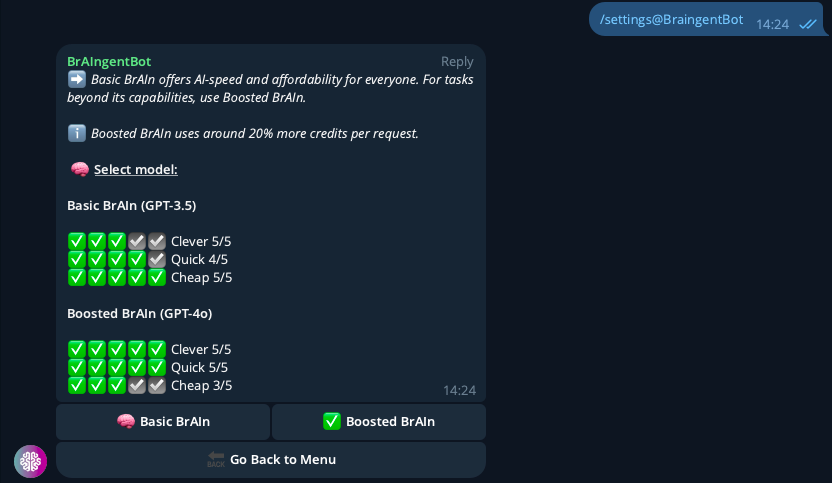Click the last gray checkmark in Boosted Cheap rating

157,385
